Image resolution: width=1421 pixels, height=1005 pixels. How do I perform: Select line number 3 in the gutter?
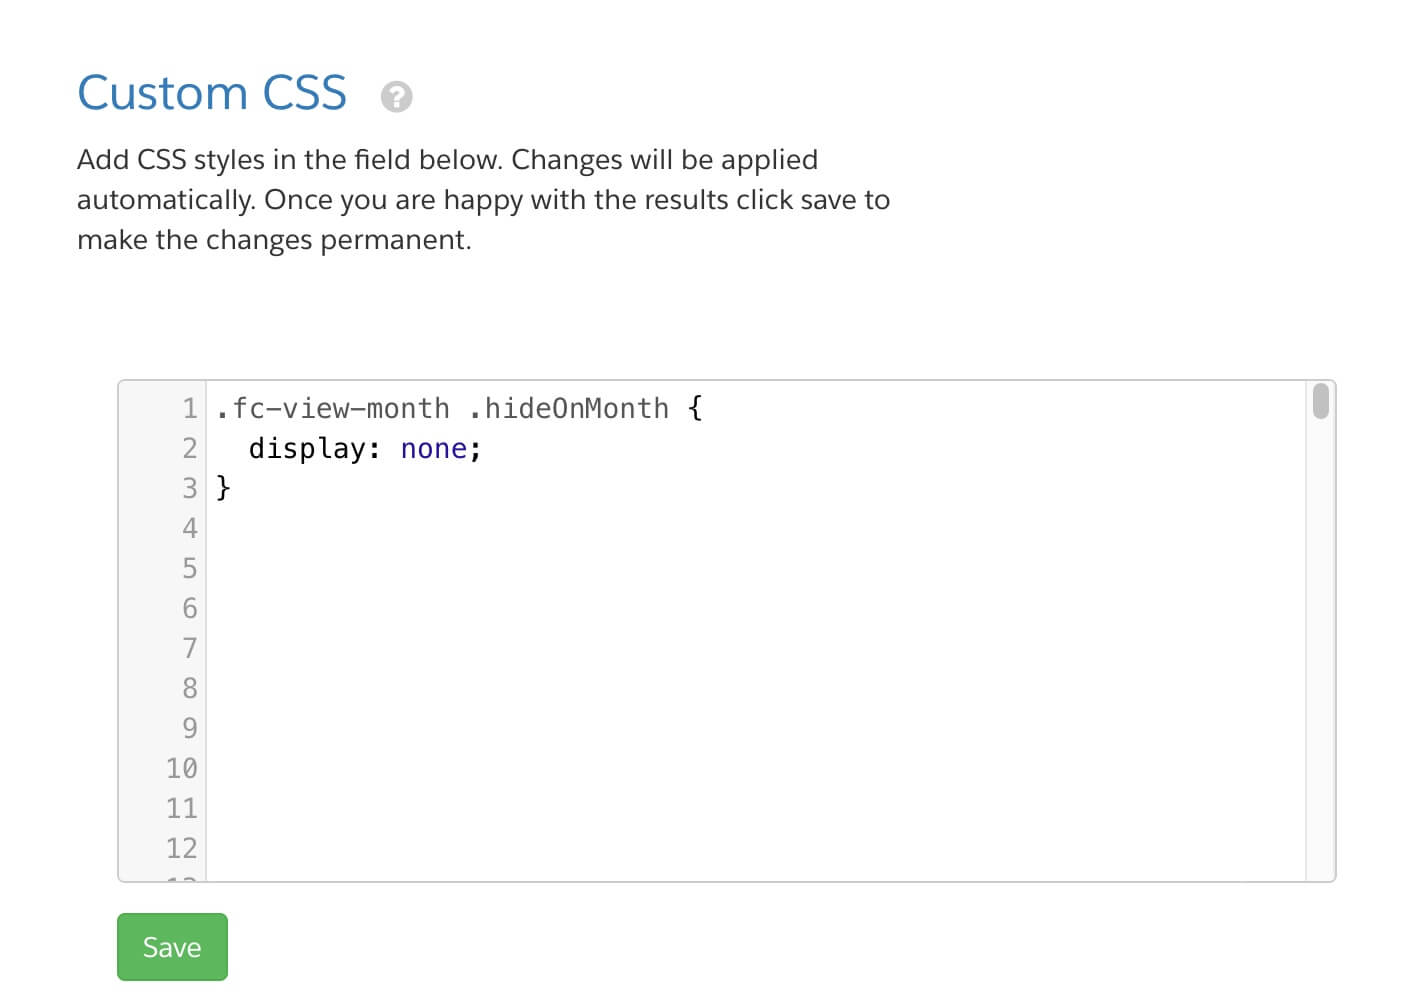[189, 488]
